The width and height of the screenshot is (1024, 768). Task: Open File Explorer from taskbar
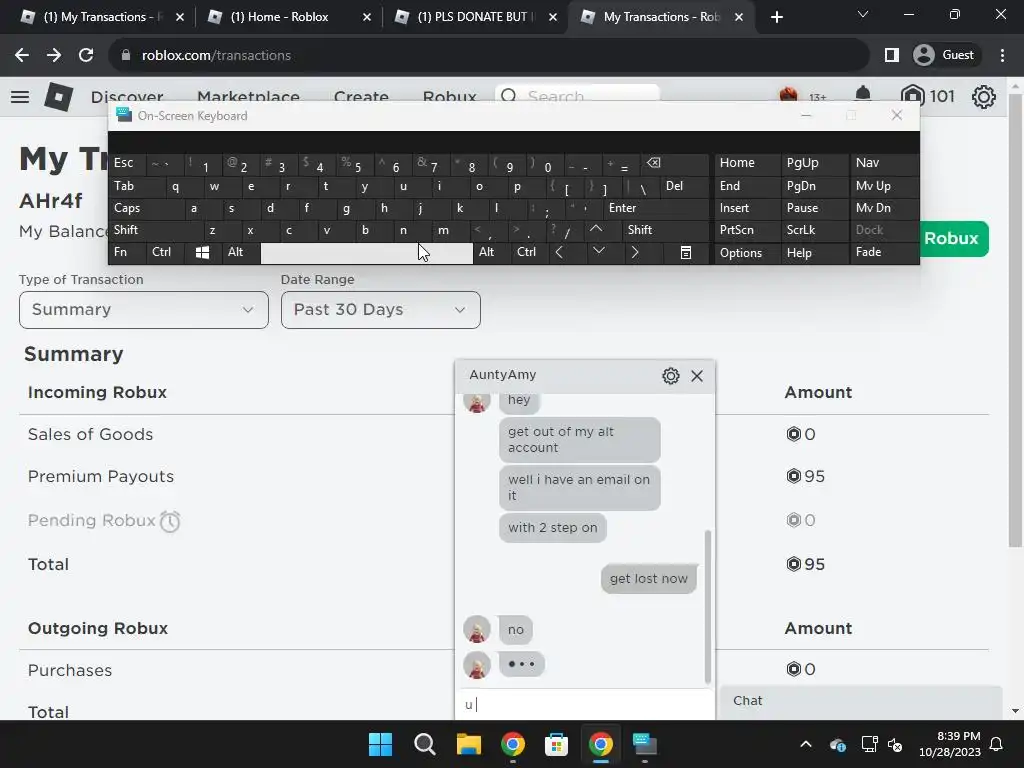pos(468,744)
